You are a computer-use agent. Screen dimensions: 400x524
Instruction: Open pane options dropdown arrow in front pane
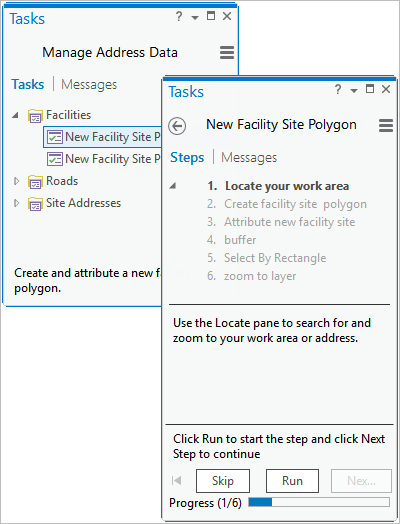click(354, 90)
